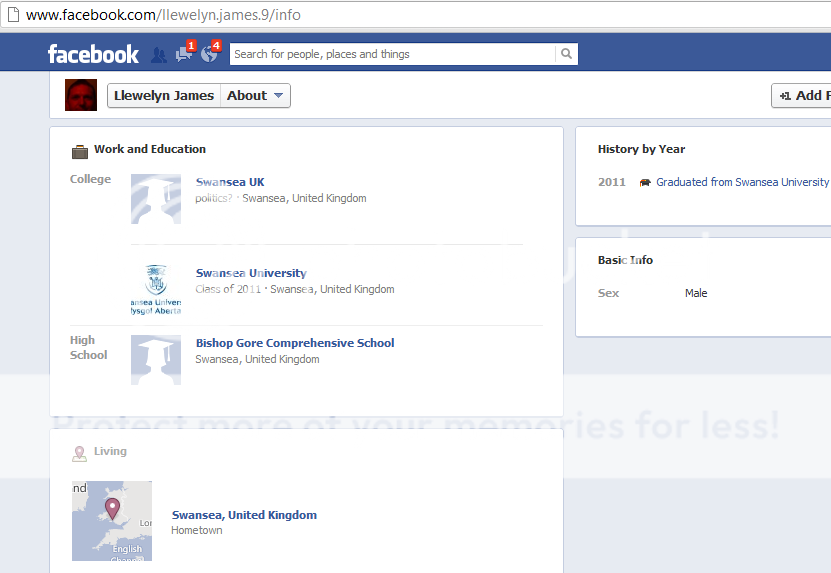
Task: Open the About dropdown menu
Action: click(256, 96)
